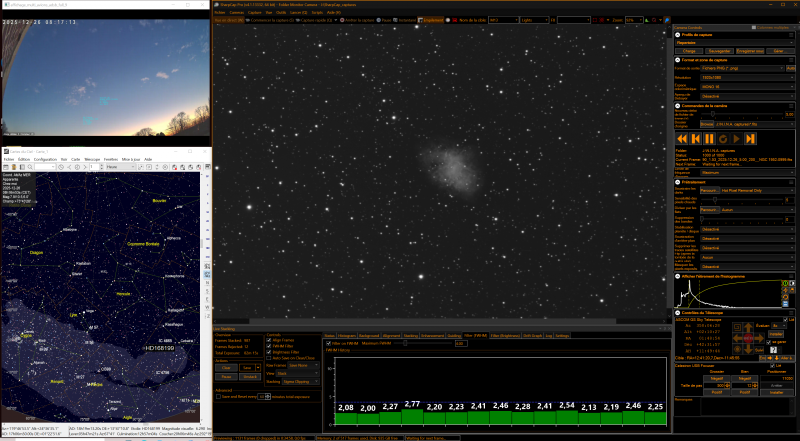Screen dimensions: 800x441
Task: Toggle Filter on FWHM checkbox
Action: (x=328, y=344)
